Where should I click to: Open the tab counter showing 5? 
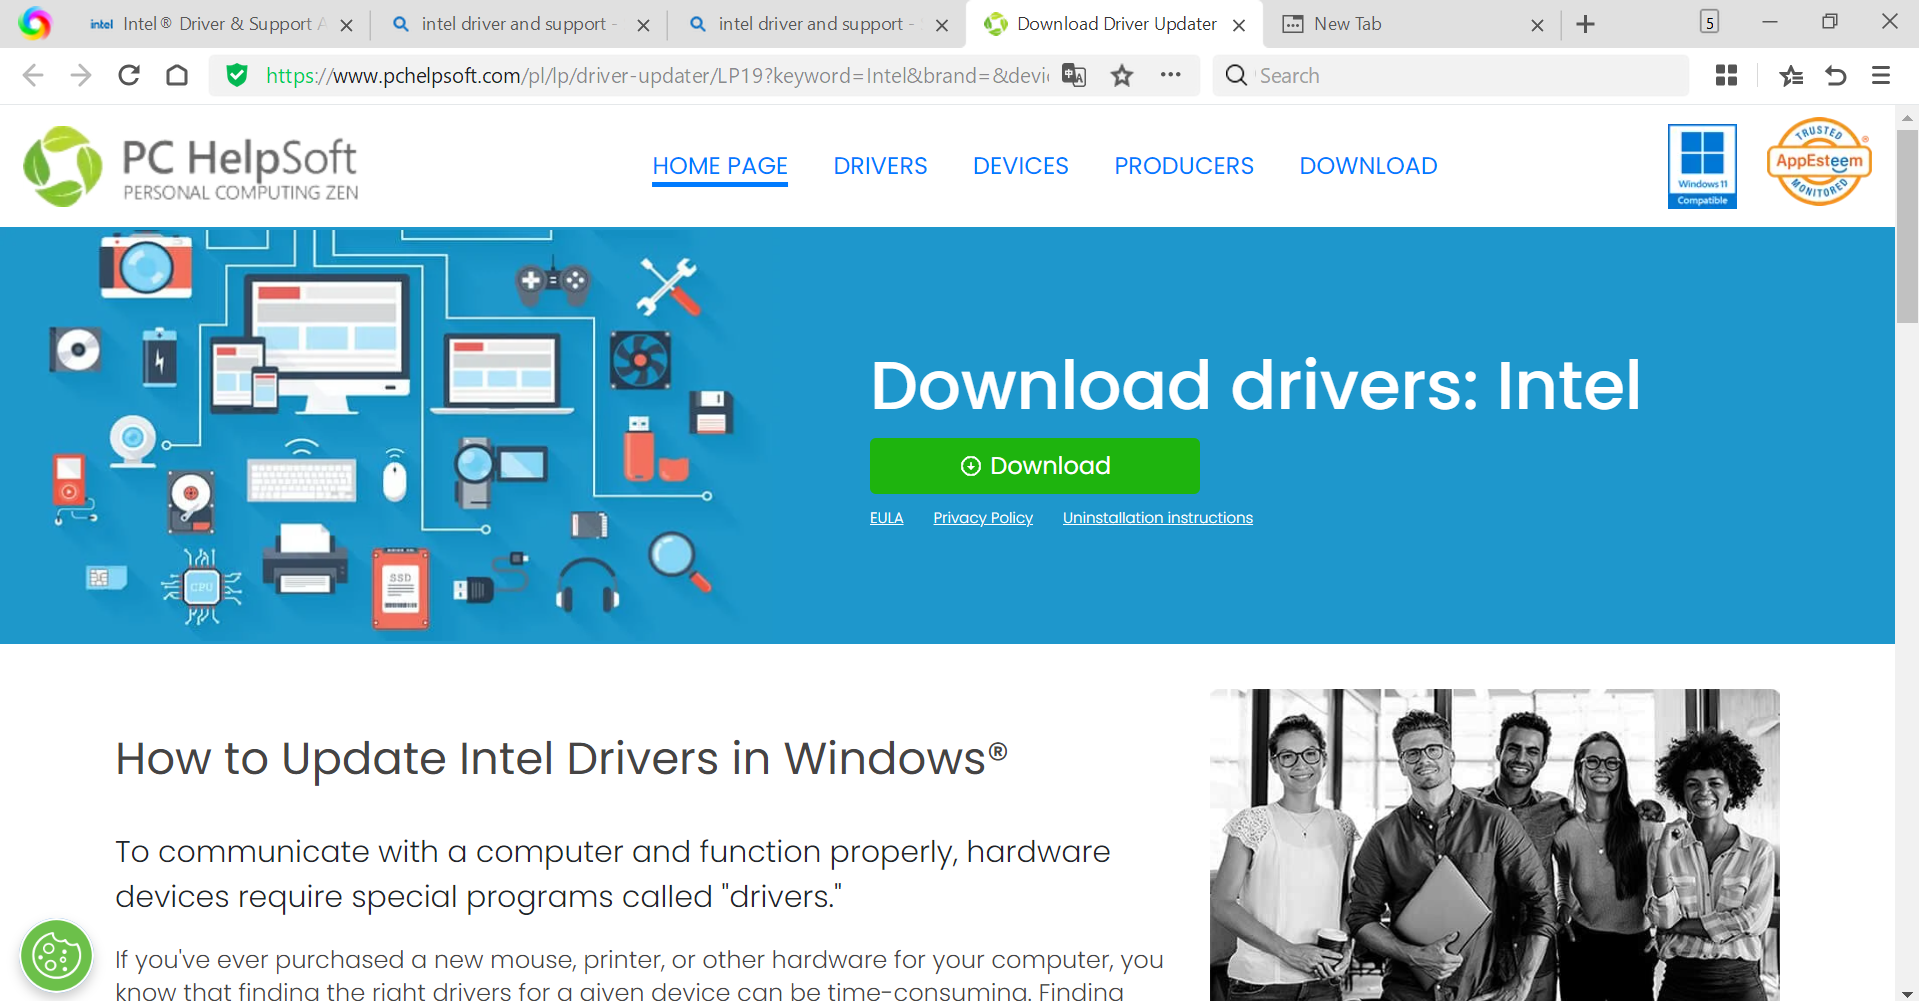coord(1710,22)
